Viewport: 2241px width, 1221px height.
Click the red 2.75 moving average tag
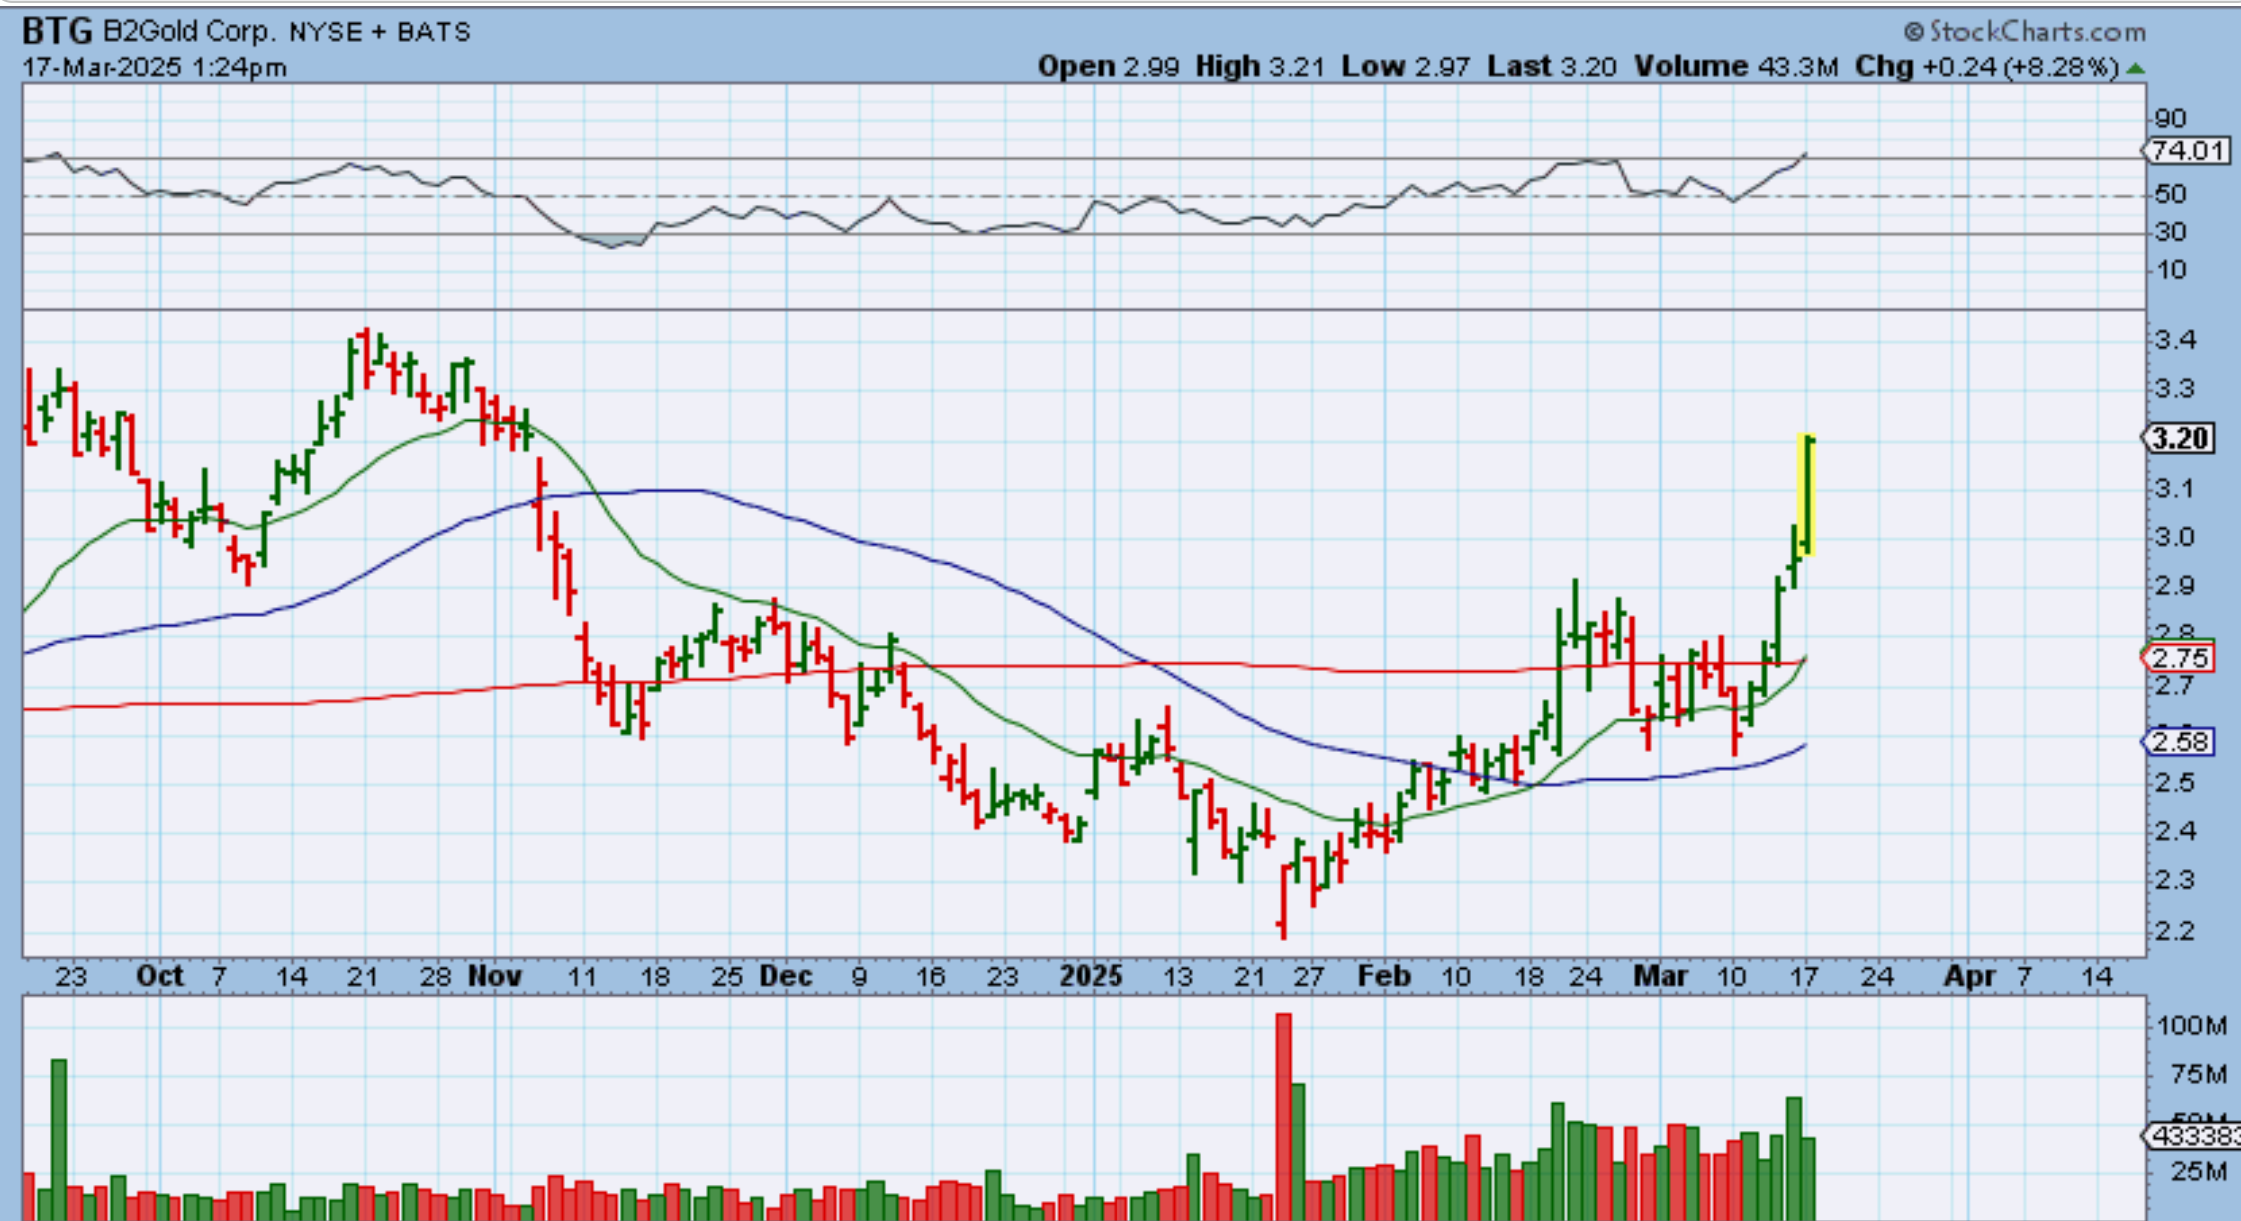(x=2179, y=658)
